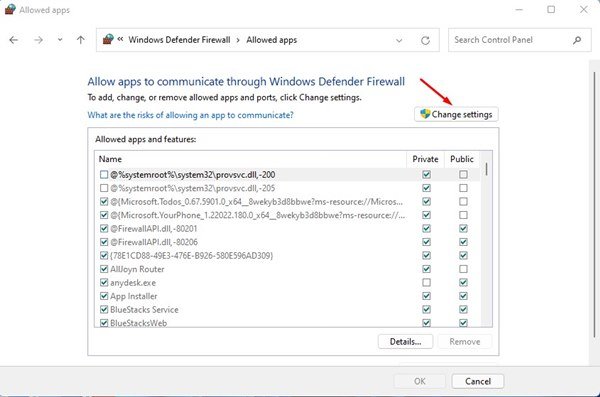The height and width of the screenshot is (397, 600).
Task: Click the shield icon on Change settings
Action: click(425, 114)
